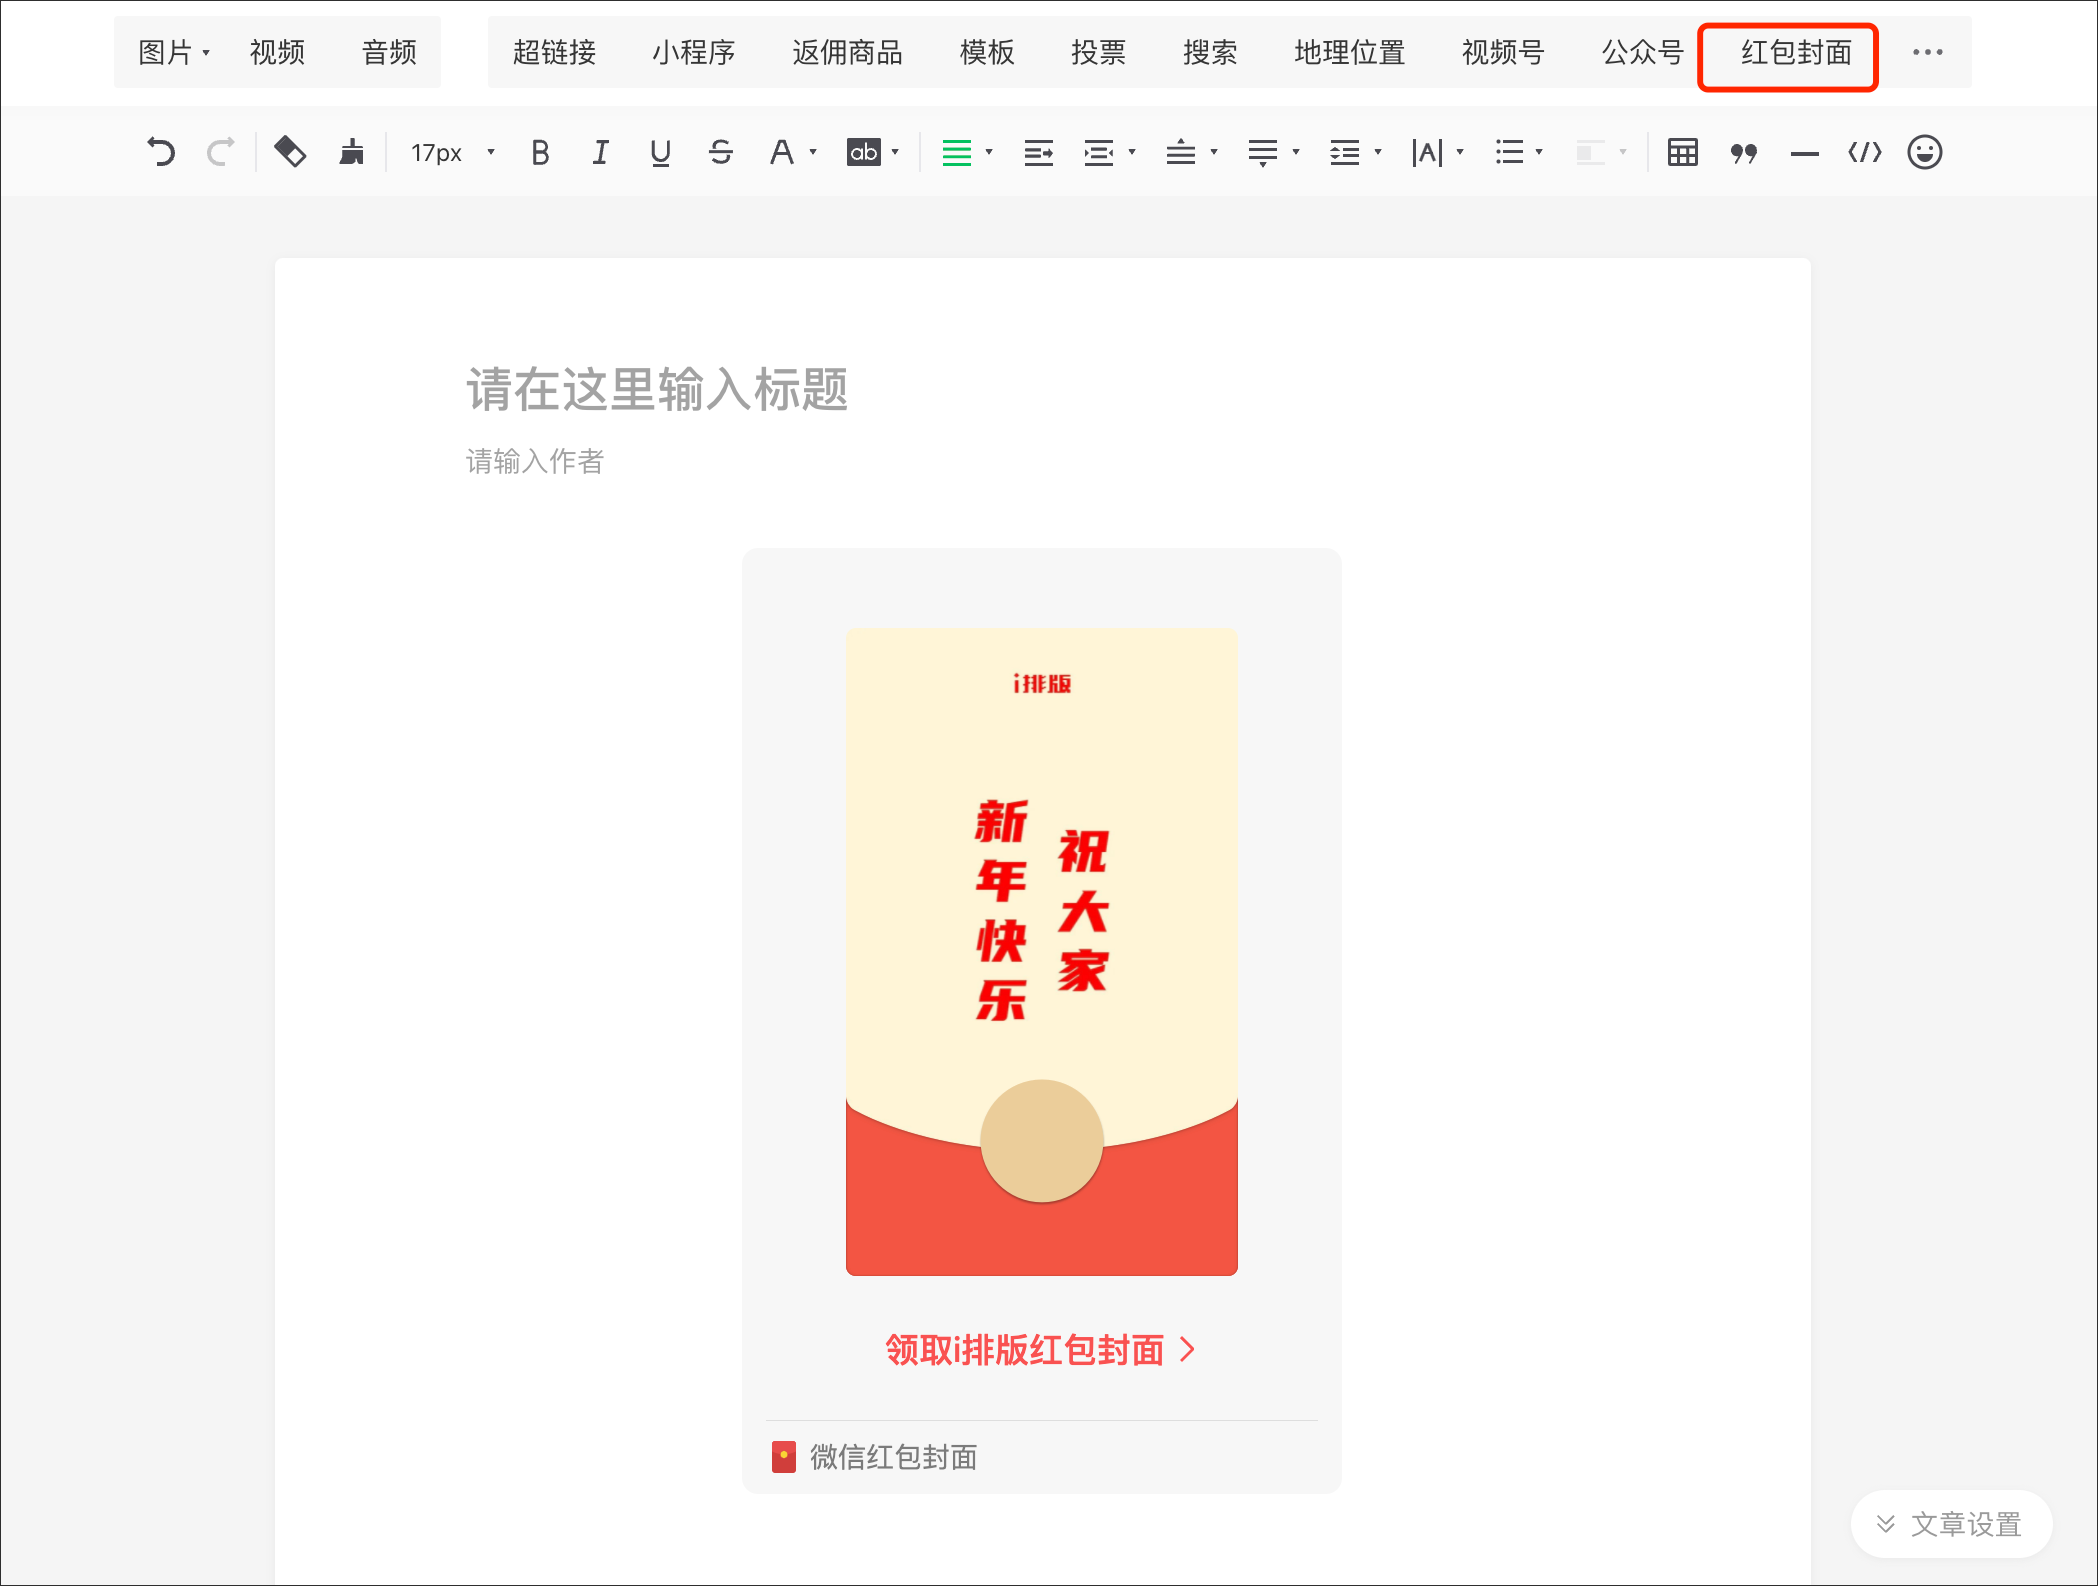
Task: Insert a table using table icon
Action: click(x=1682, y=152)
